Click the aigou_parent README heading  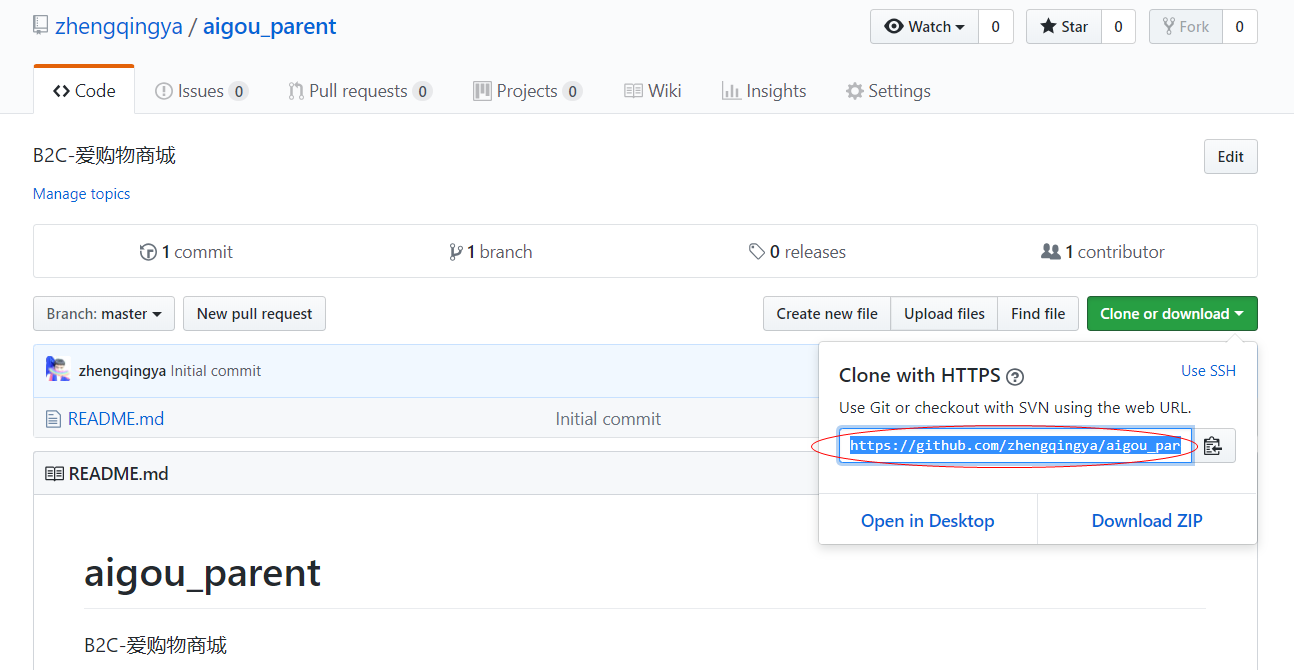(203, 573)
